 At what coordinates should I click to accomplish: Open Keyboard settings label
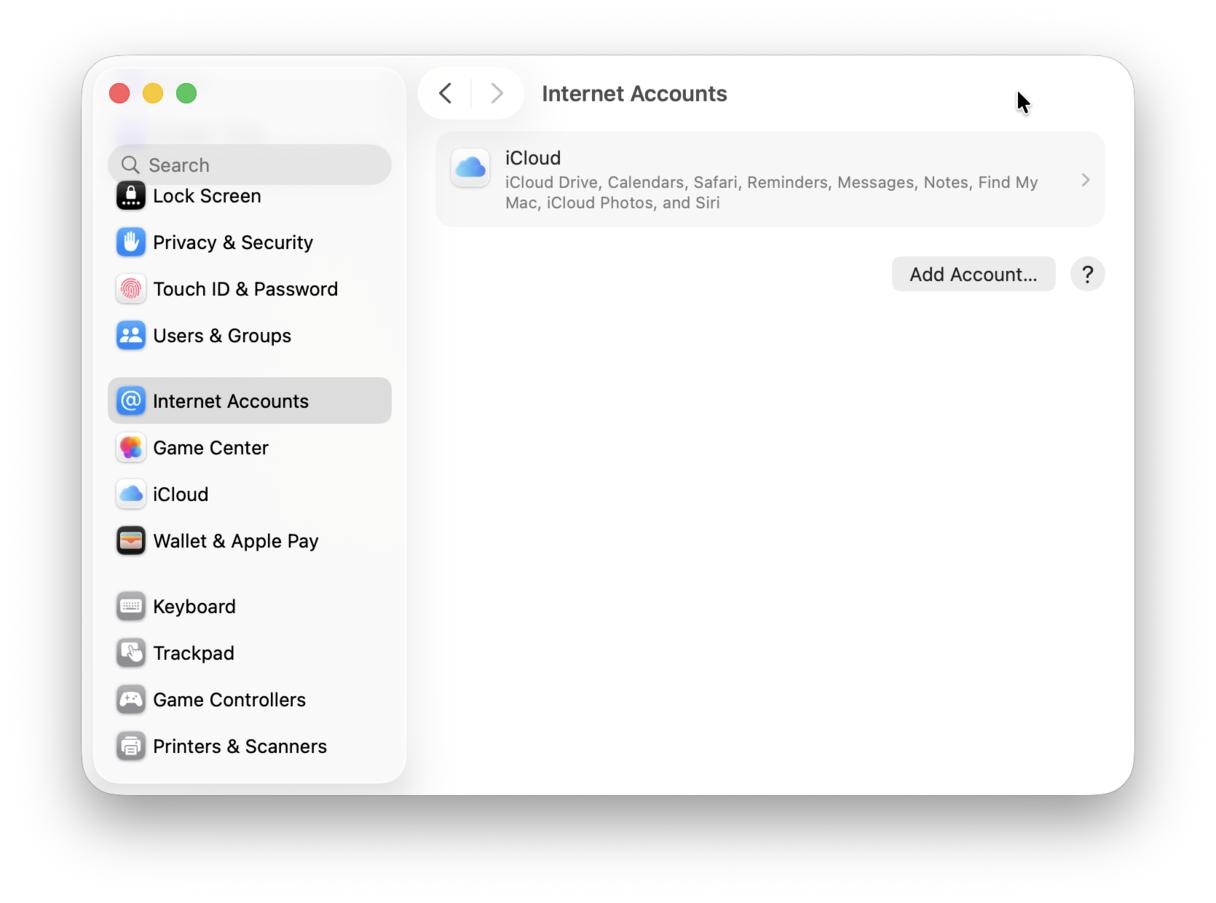pos(194,607)
